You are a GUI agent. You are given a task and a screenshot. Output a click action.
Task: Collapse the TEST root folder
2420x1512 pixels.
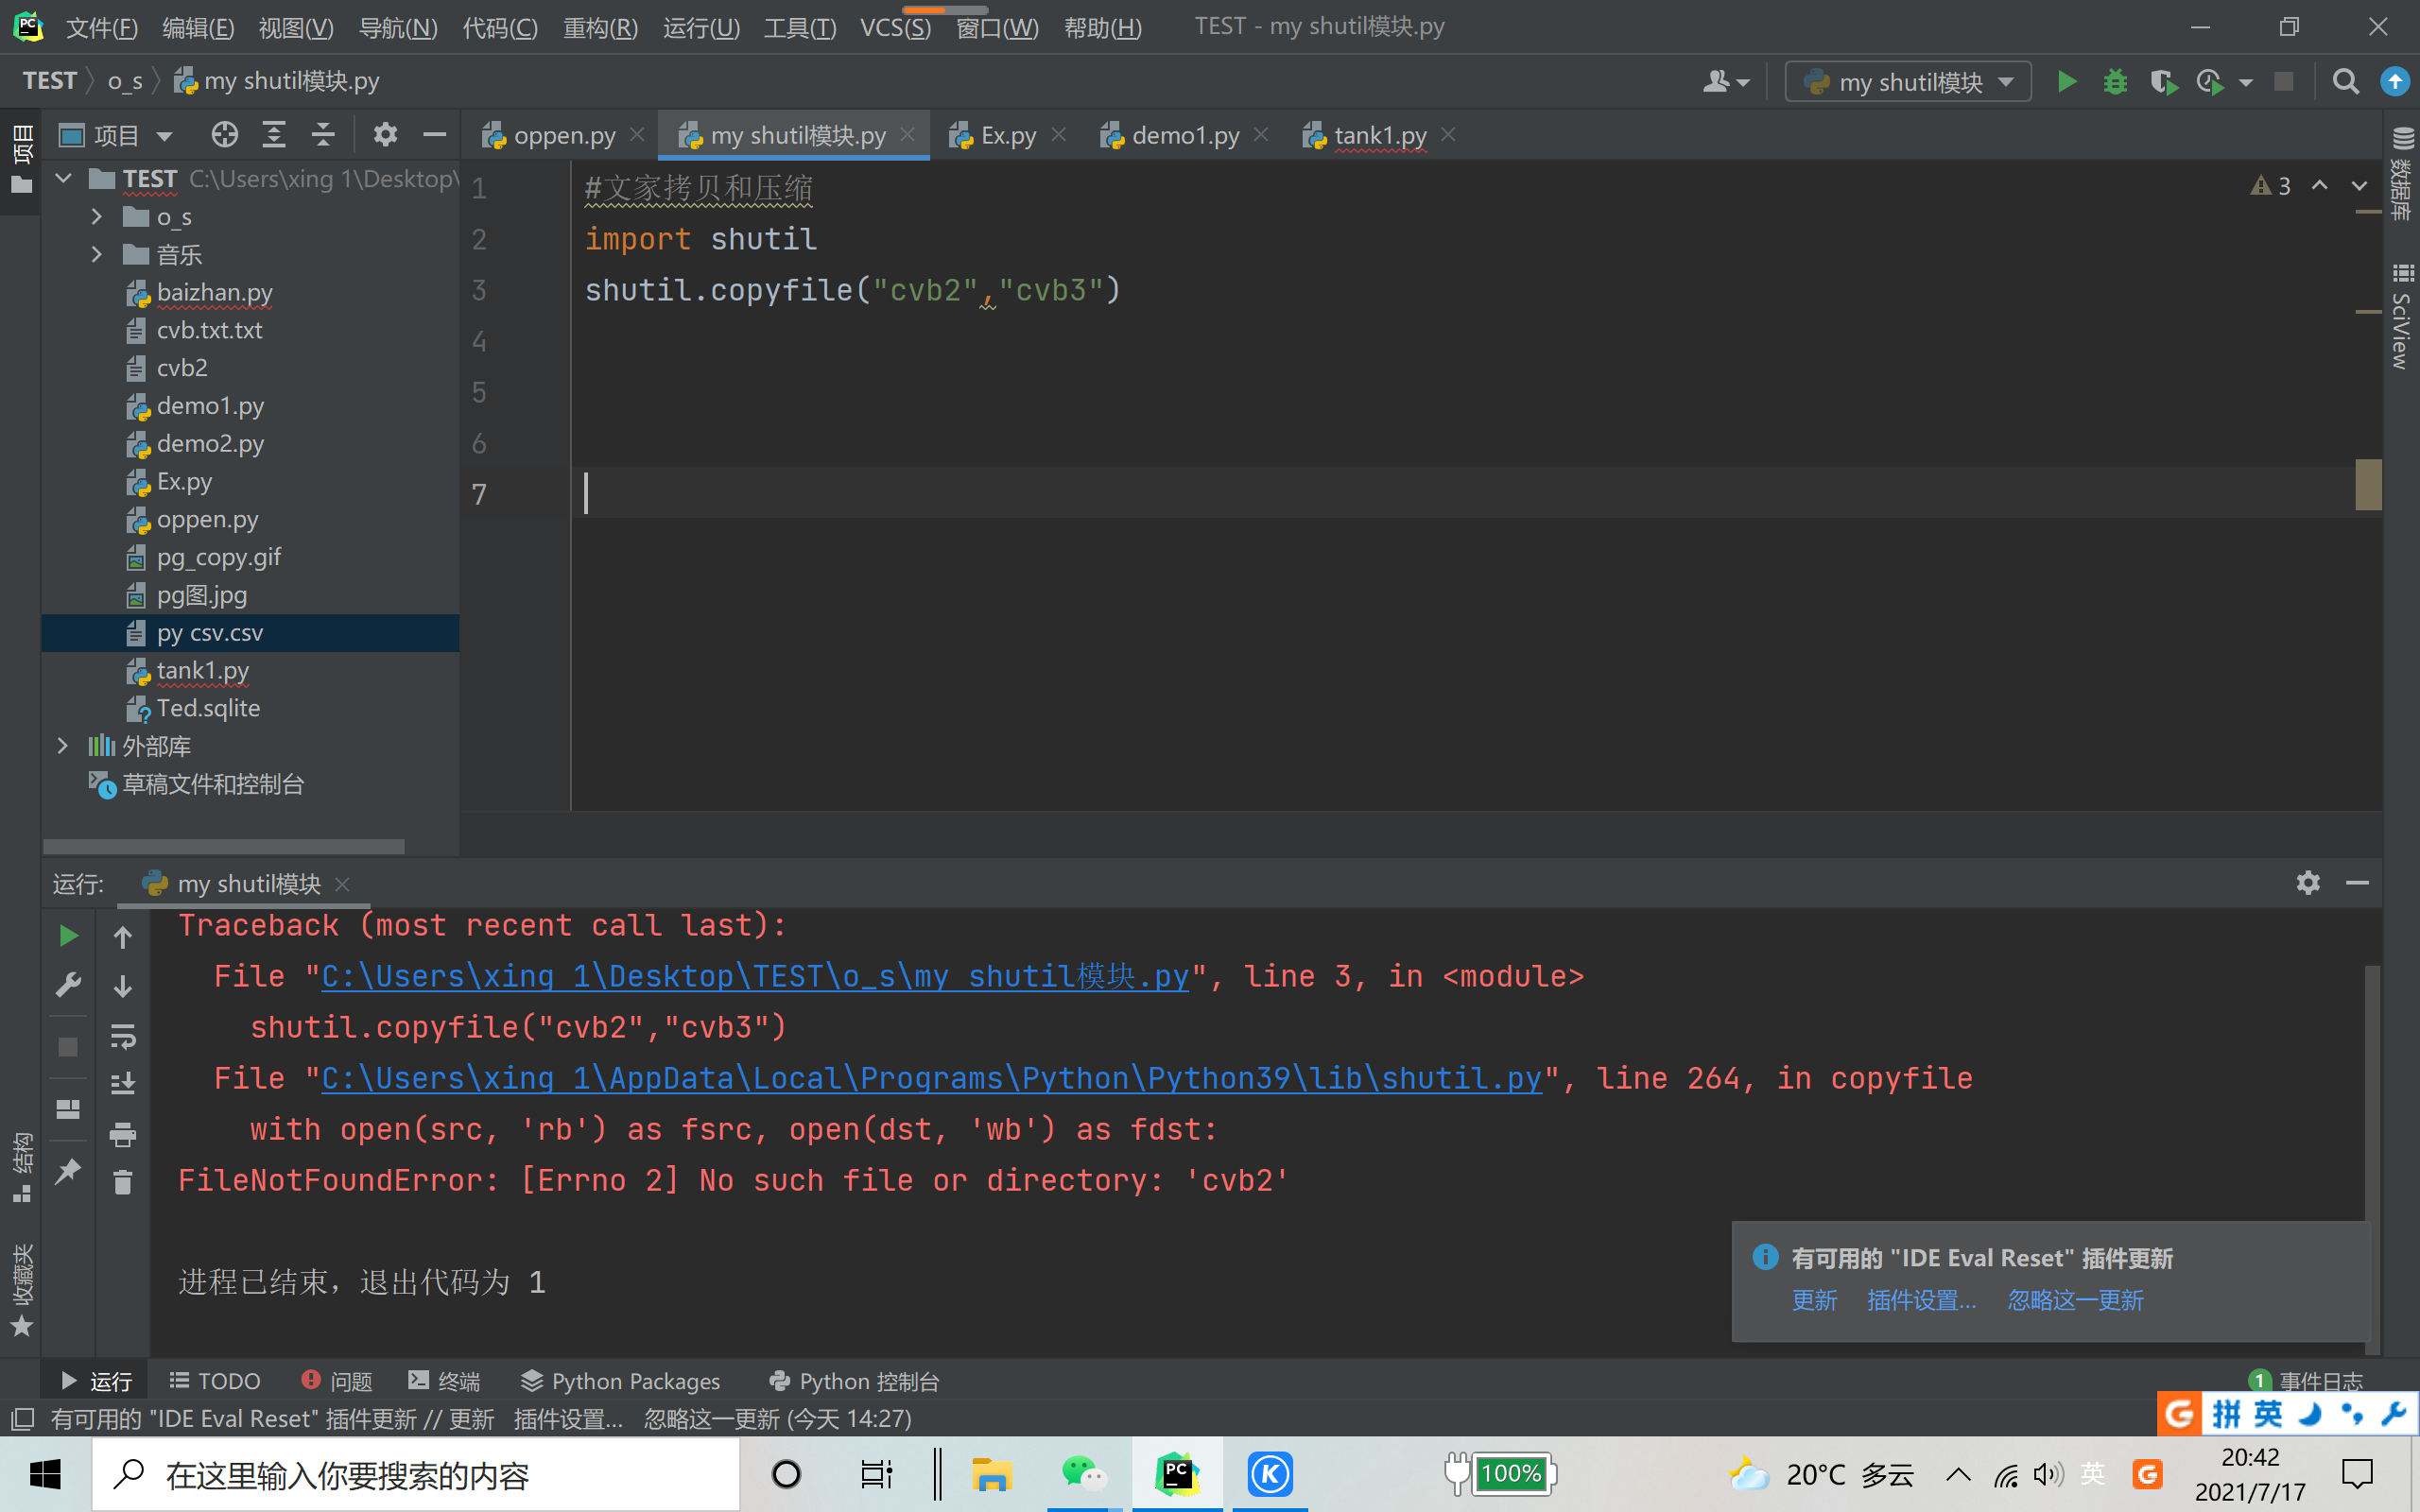(x=63, y=178)
